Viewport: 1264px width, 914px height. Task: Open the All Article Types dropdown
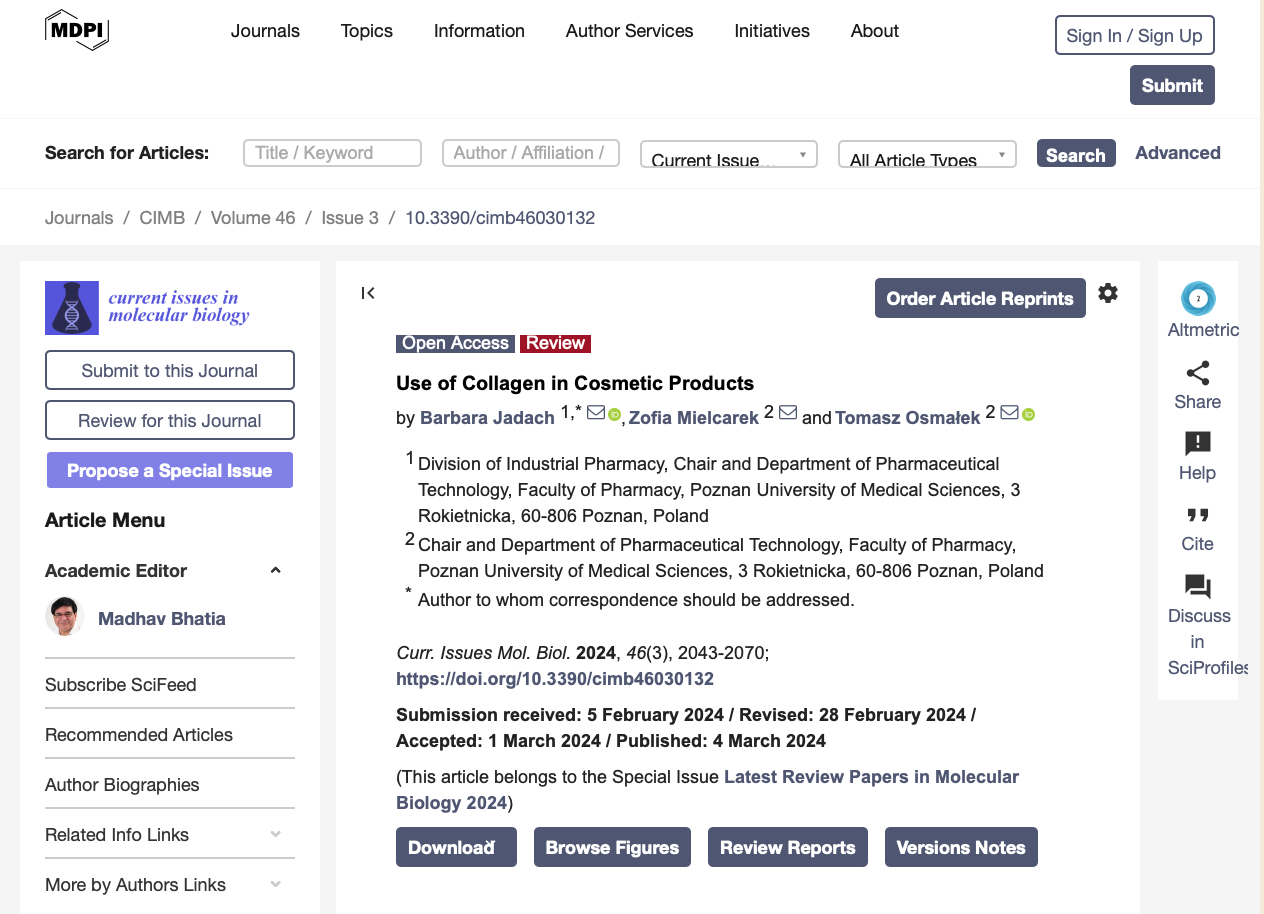pos(926,154)
